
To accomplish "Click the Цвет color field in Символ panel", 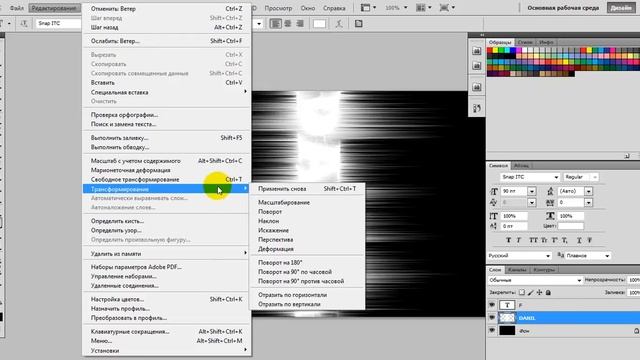I will click(x=571, y=226).
